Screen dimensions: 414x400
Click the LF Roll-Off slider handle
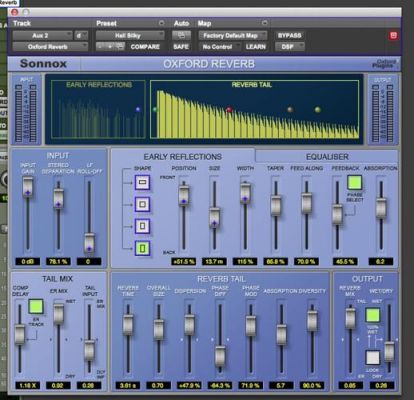click(x=89, y=243)
